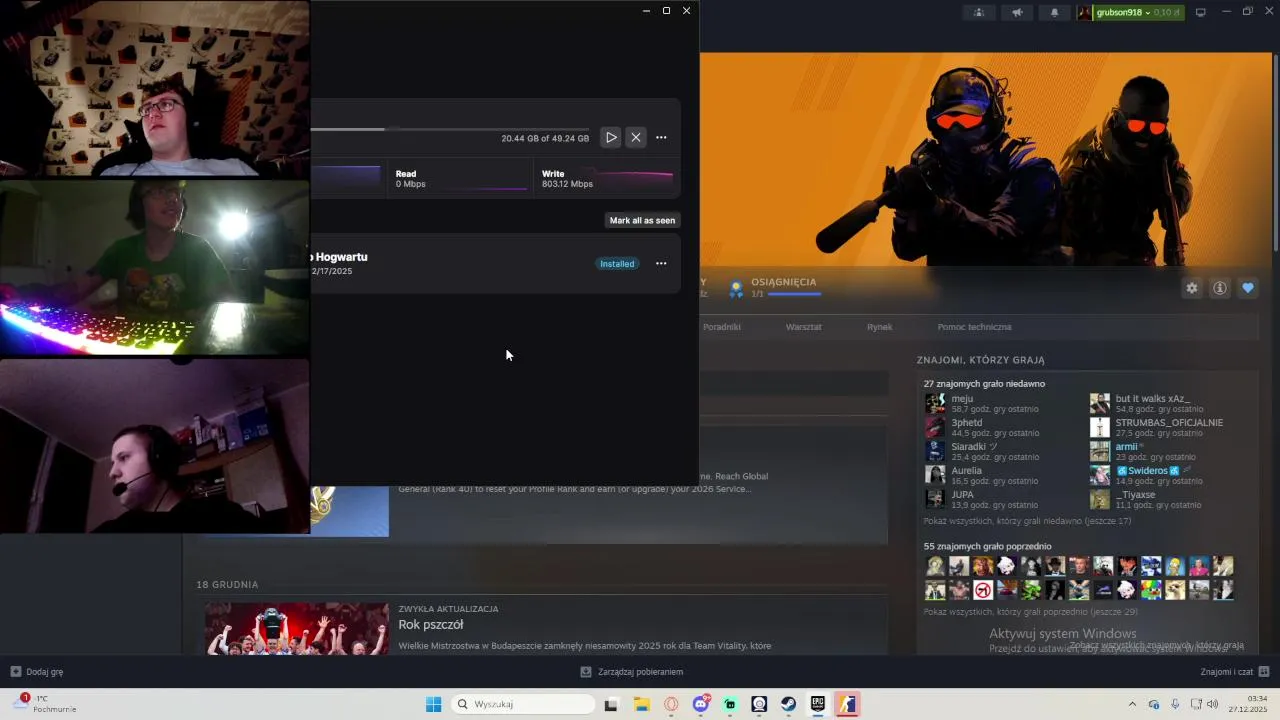Open Zarządzaj pobieraniem downloads manager
The image size is (1280, 720).
632,672
